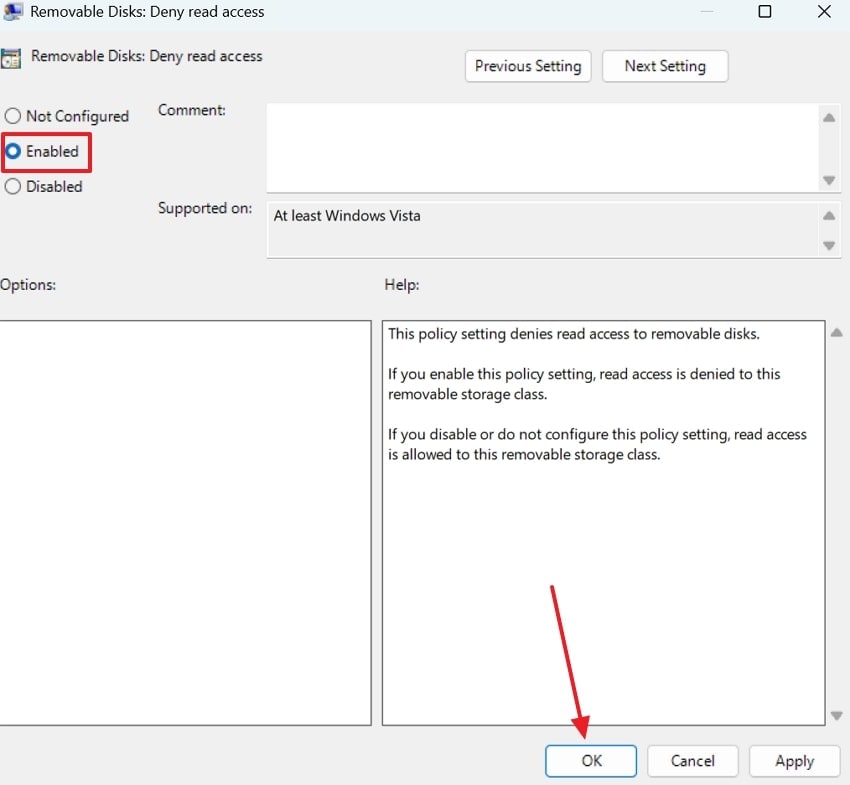Viewport: 850px width, 785px height.
Task: Click the setting icon beside the policy name heading
Action: pos(11,57)
